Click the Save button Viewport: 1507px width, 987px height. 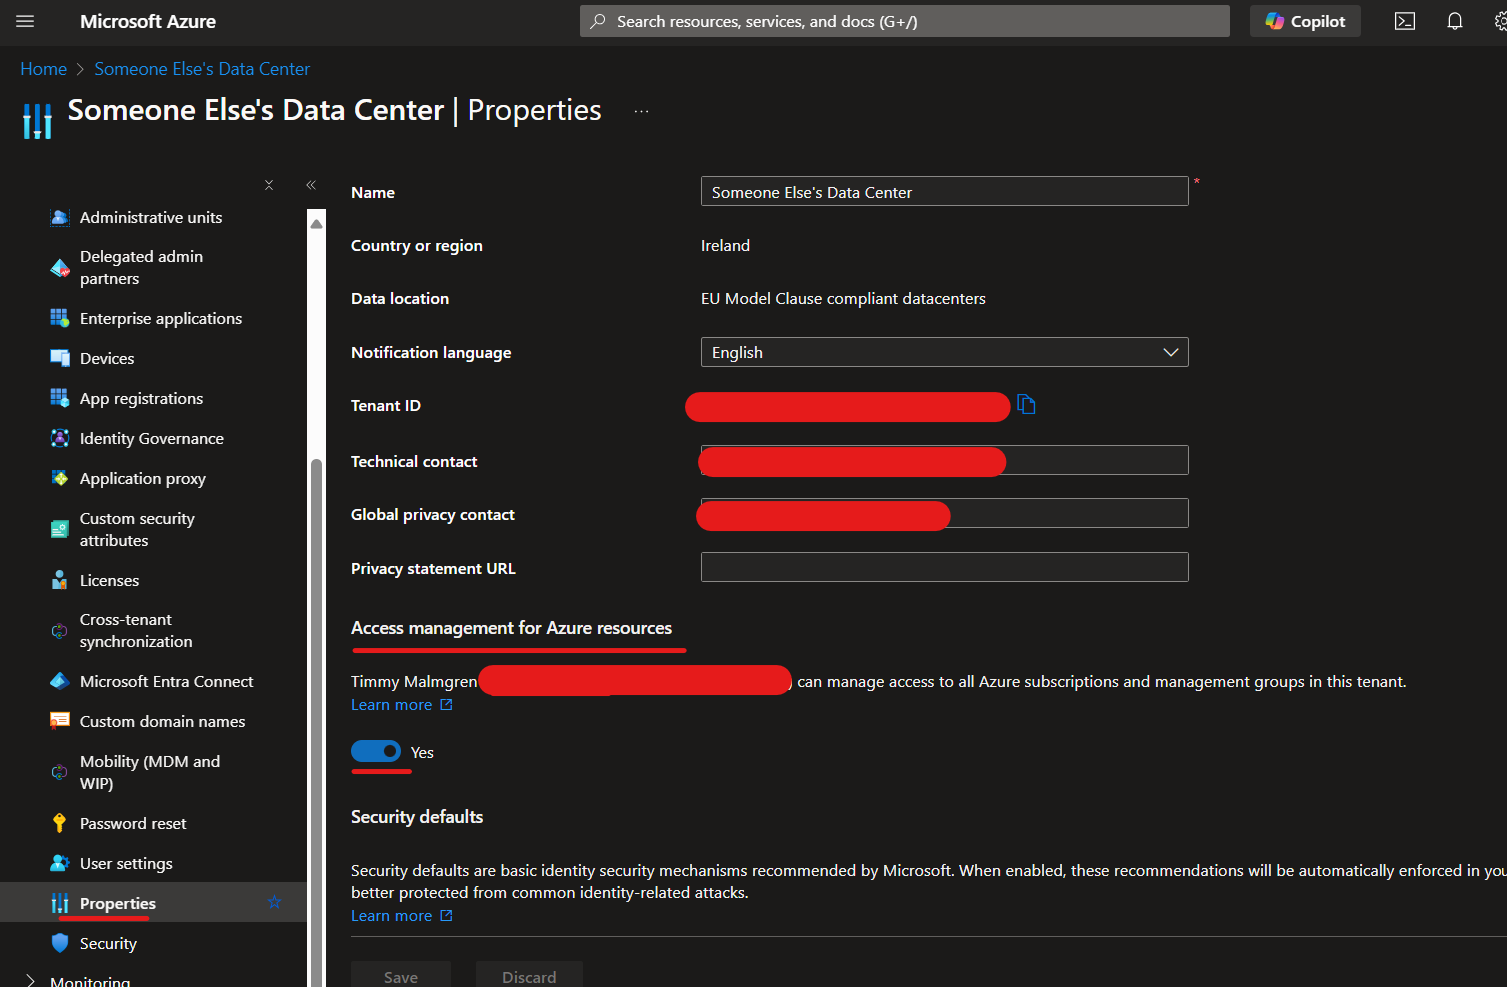401,975
